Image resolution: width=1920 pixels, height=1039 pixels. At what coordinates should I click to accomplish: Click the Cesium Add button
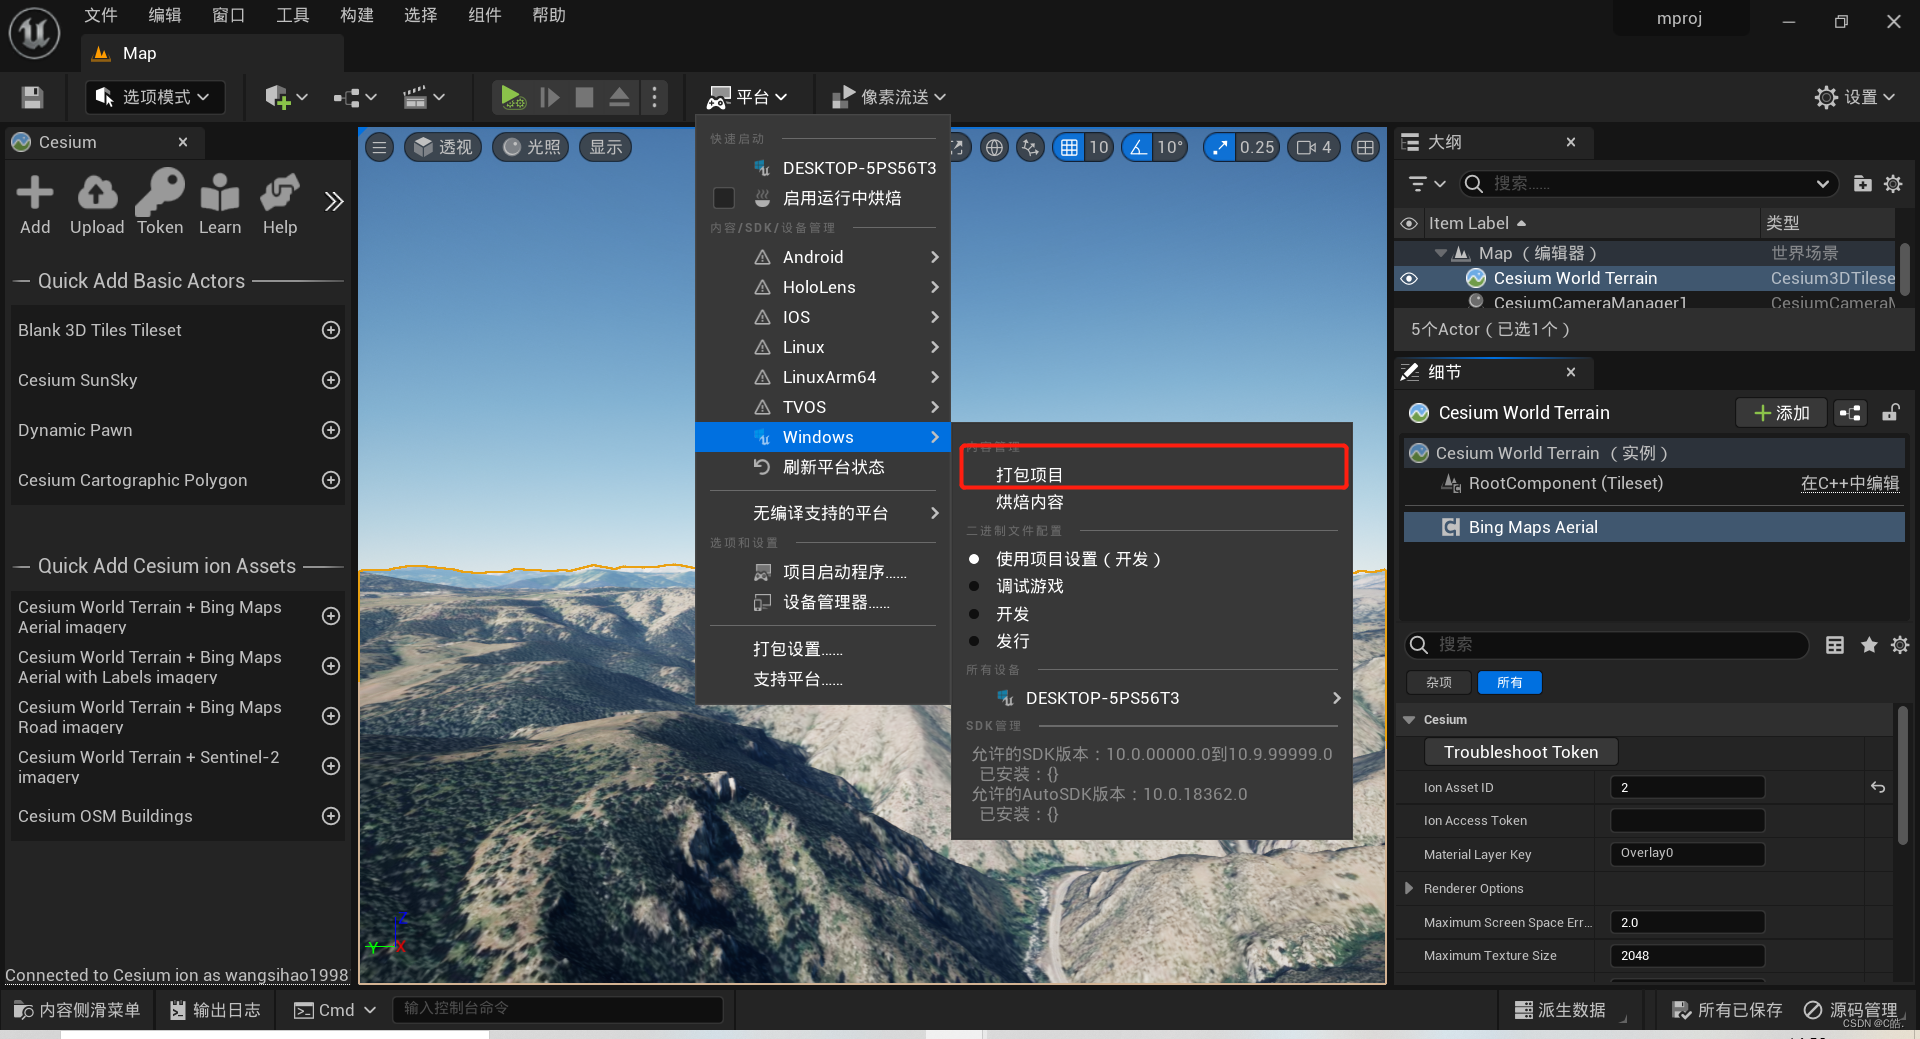[35, 205]
